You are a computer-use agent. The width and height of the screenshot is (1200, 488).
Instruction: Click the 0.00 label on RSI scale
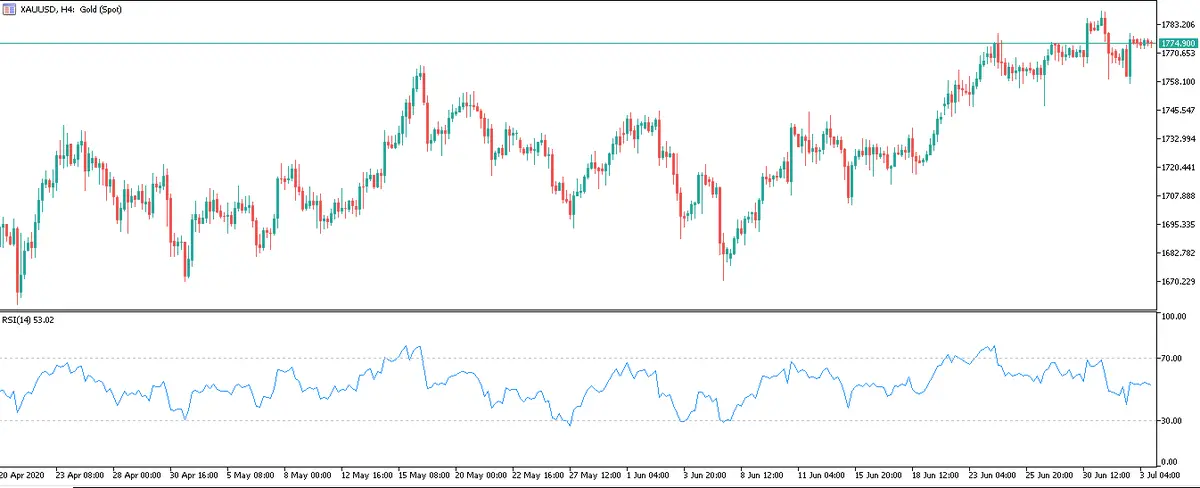click(x=1174, y=458)
